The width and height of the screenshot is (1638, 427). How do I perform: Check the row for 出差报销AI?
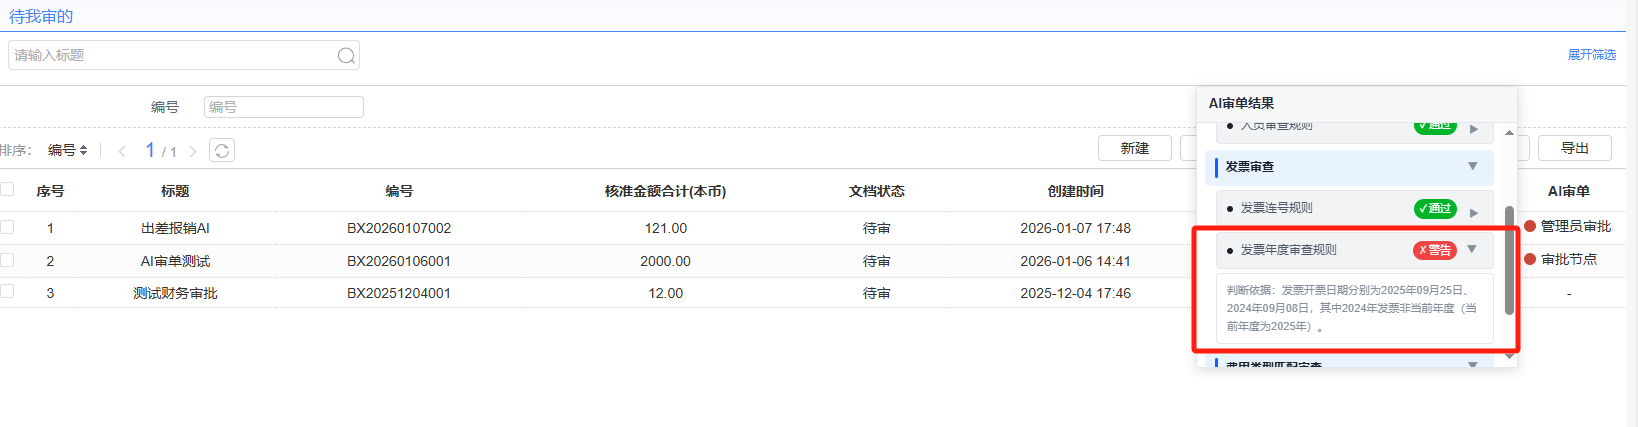click(7, 227)
